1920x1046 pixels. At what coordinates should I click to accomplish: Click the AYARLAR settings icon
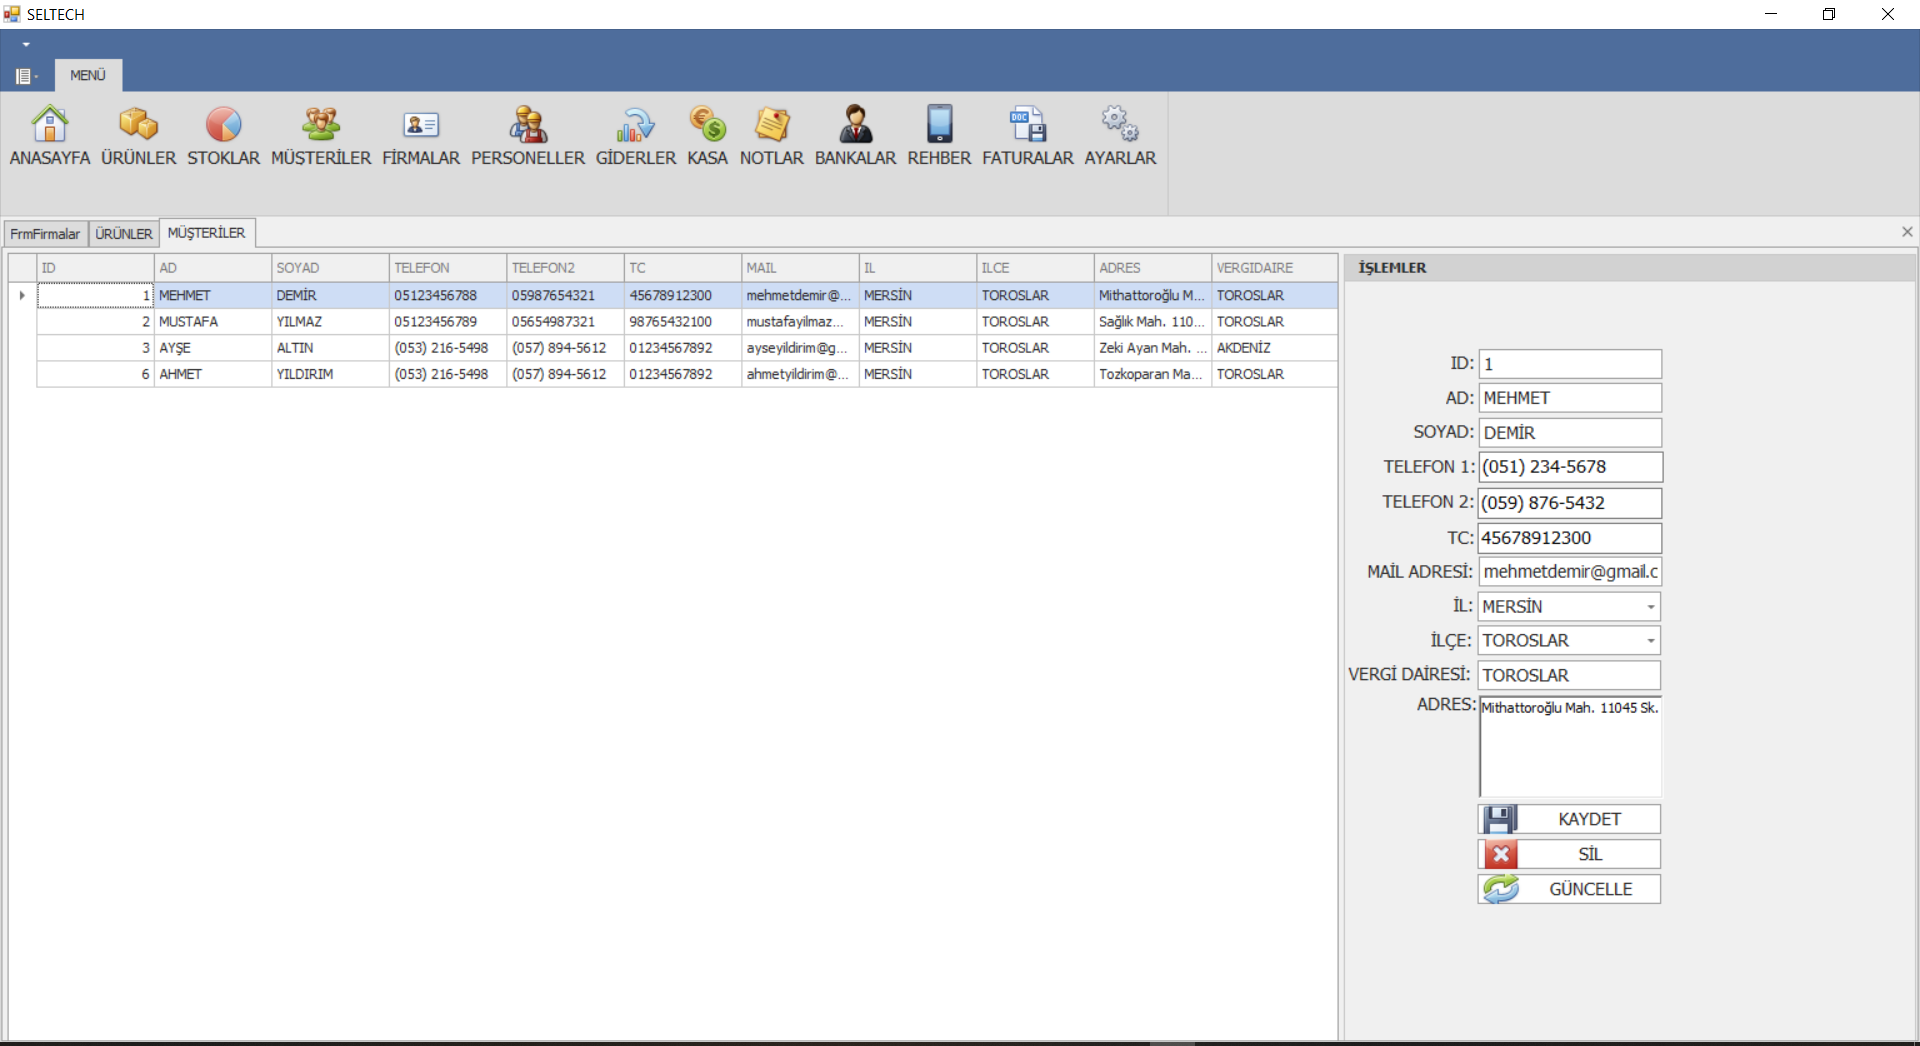[1117, 135]
